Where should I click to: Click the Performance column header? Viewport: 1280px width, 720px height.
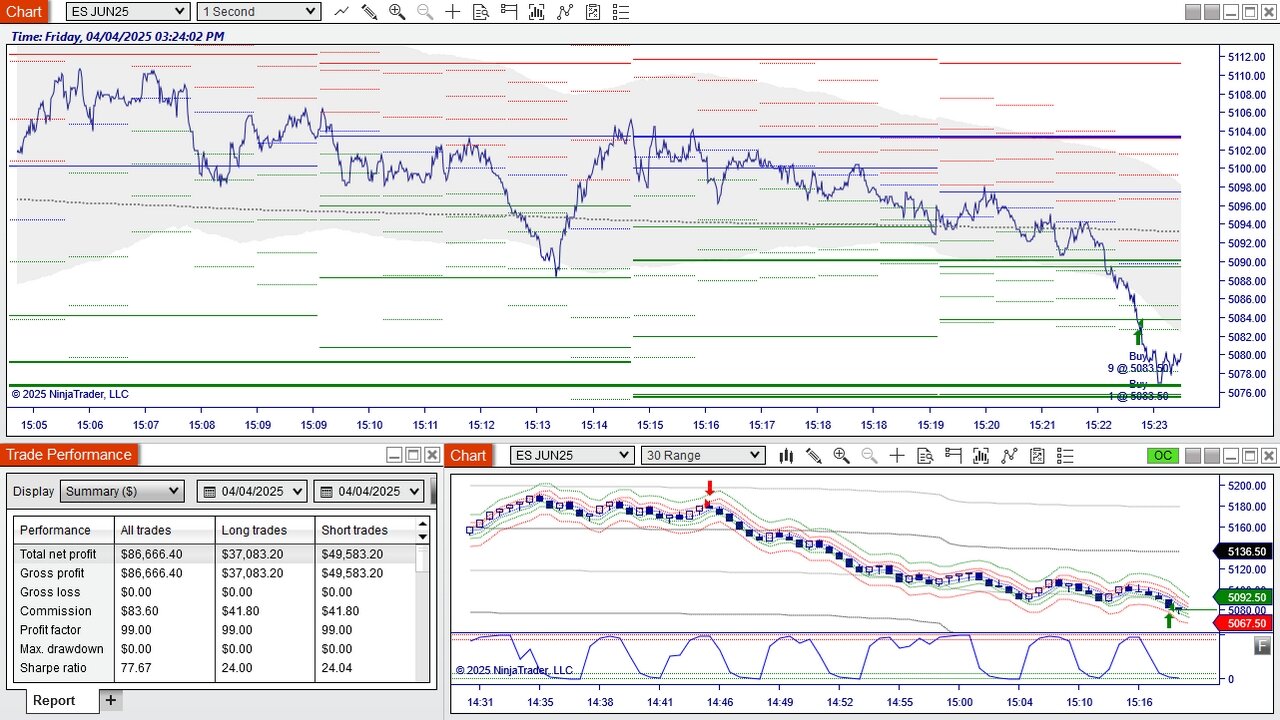click(x=64, y=530)
